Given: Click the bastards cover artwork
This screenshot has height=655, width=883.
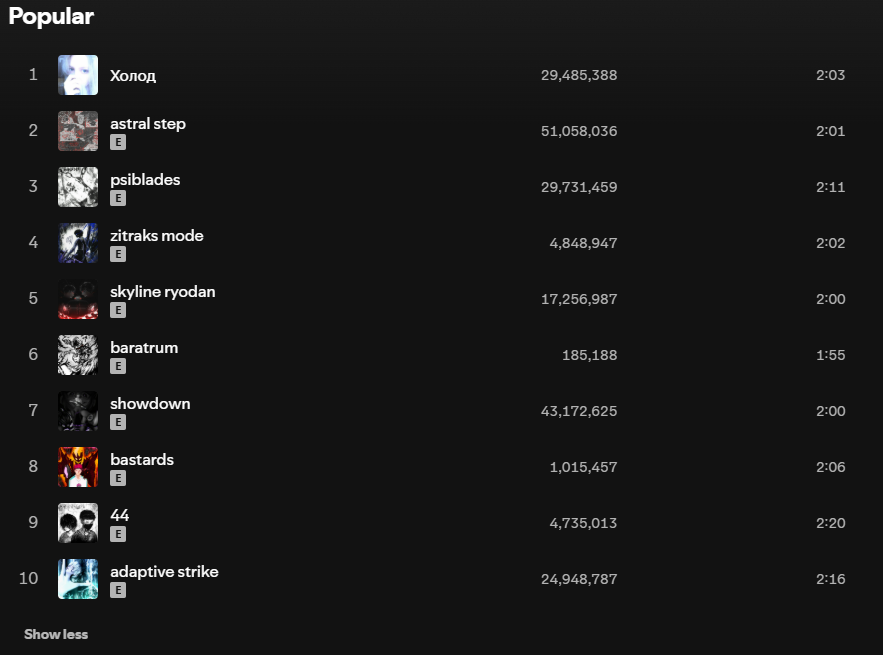Looking at the screenshot, I should tap(78, 467).
